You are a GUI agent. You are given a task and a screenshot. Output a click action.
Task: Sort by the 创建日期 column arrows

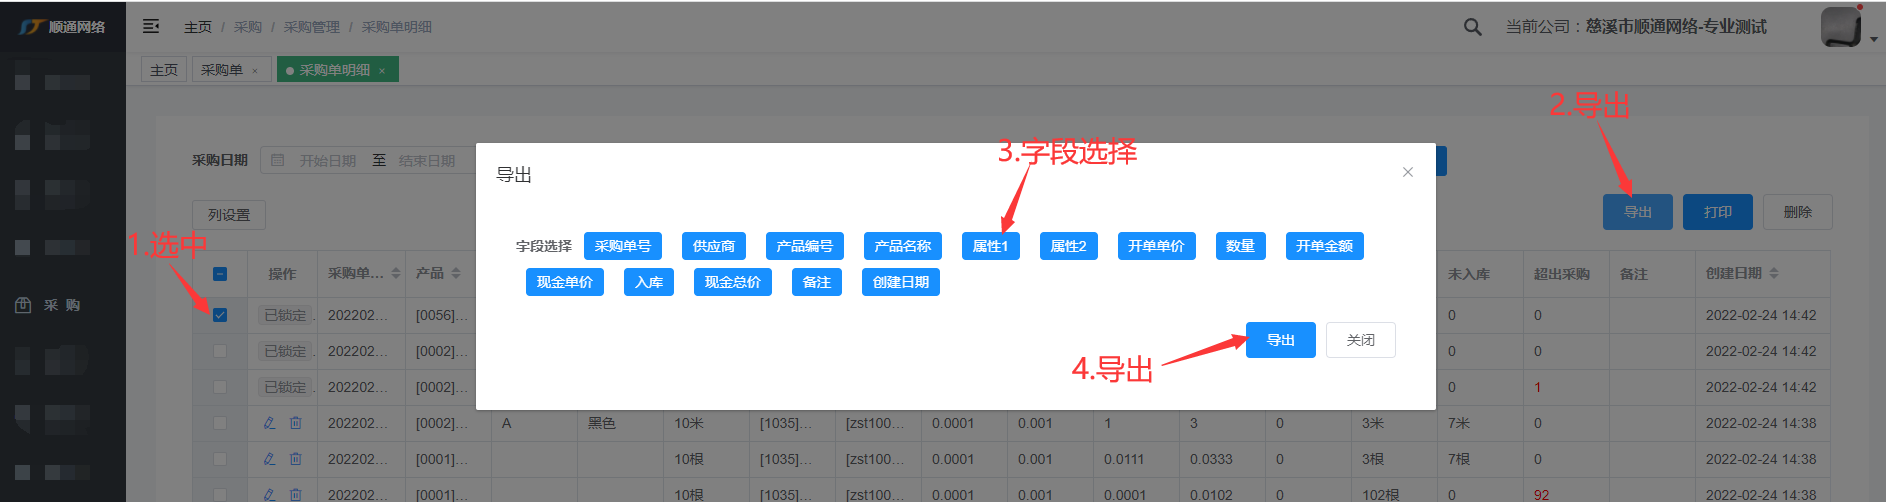click(x=1774, y=273)
